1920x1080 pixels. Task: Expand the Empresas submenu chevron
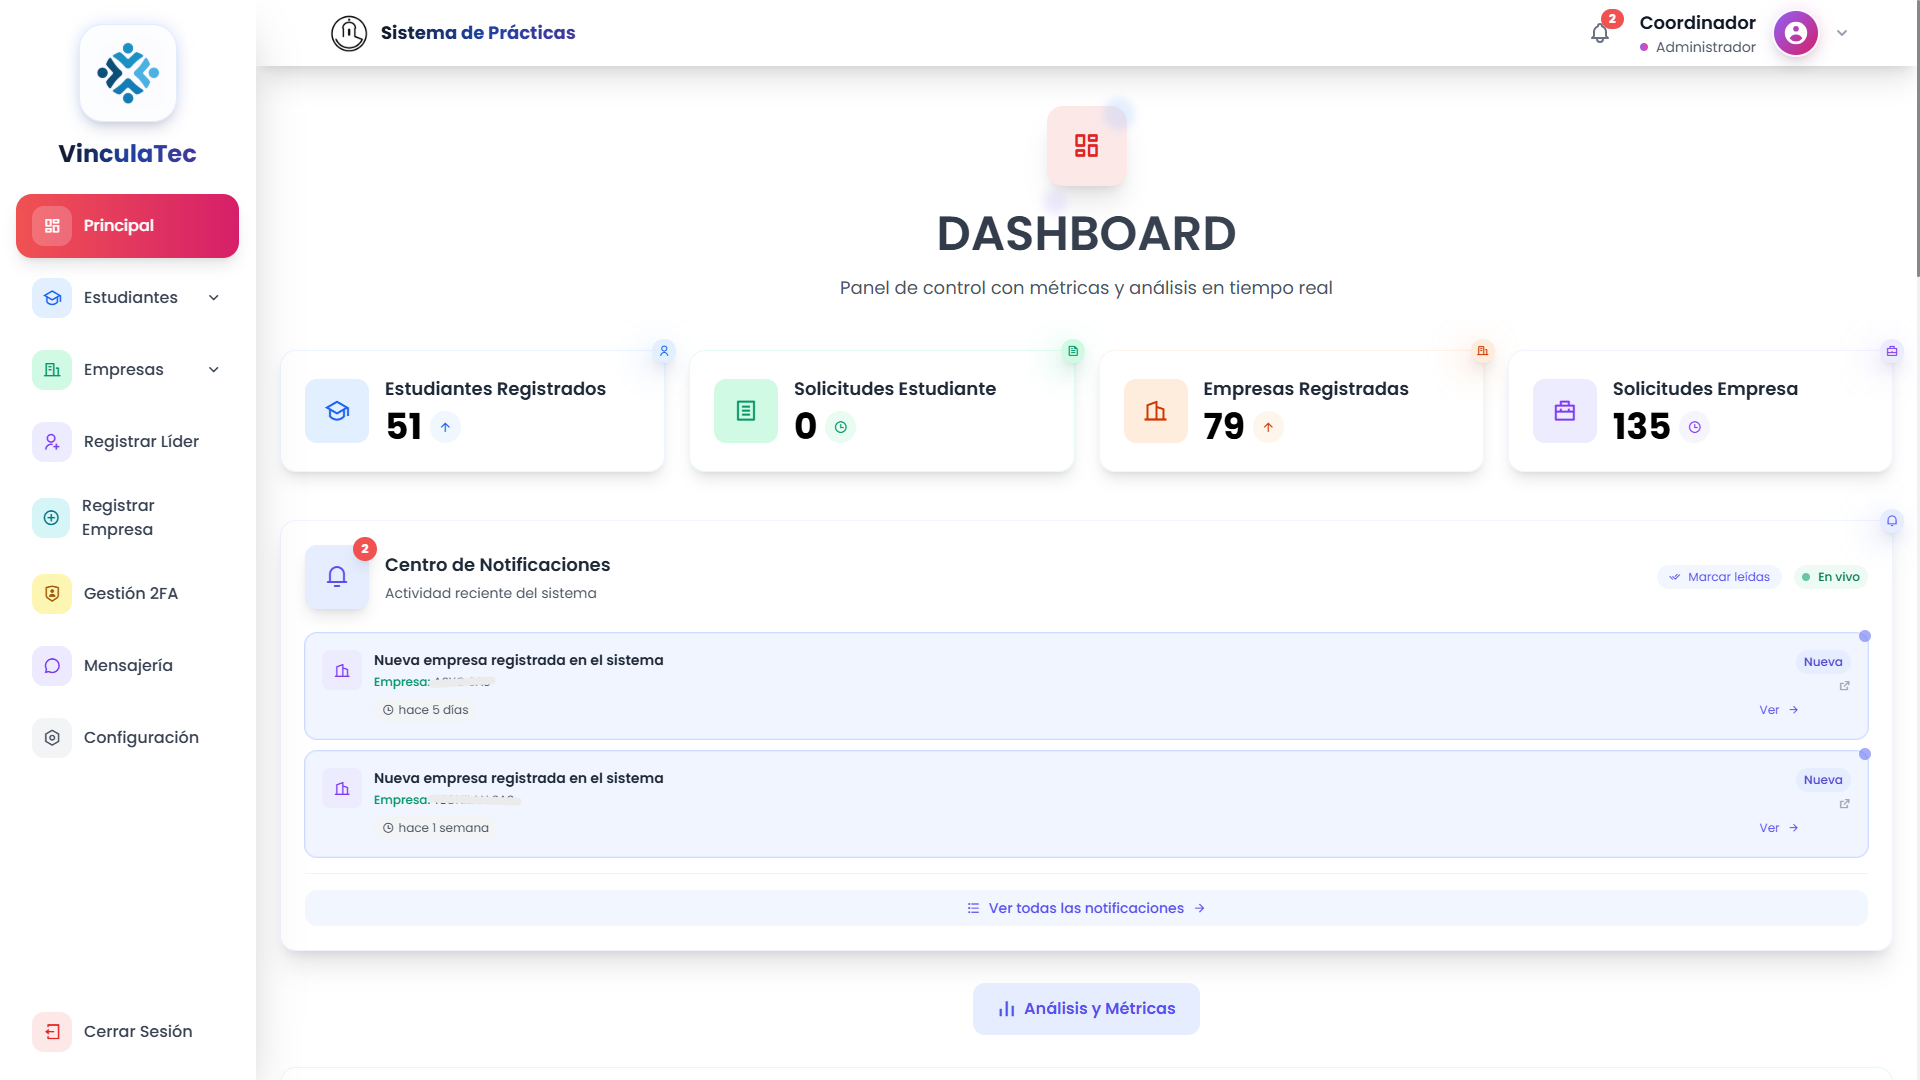point(213,370)
